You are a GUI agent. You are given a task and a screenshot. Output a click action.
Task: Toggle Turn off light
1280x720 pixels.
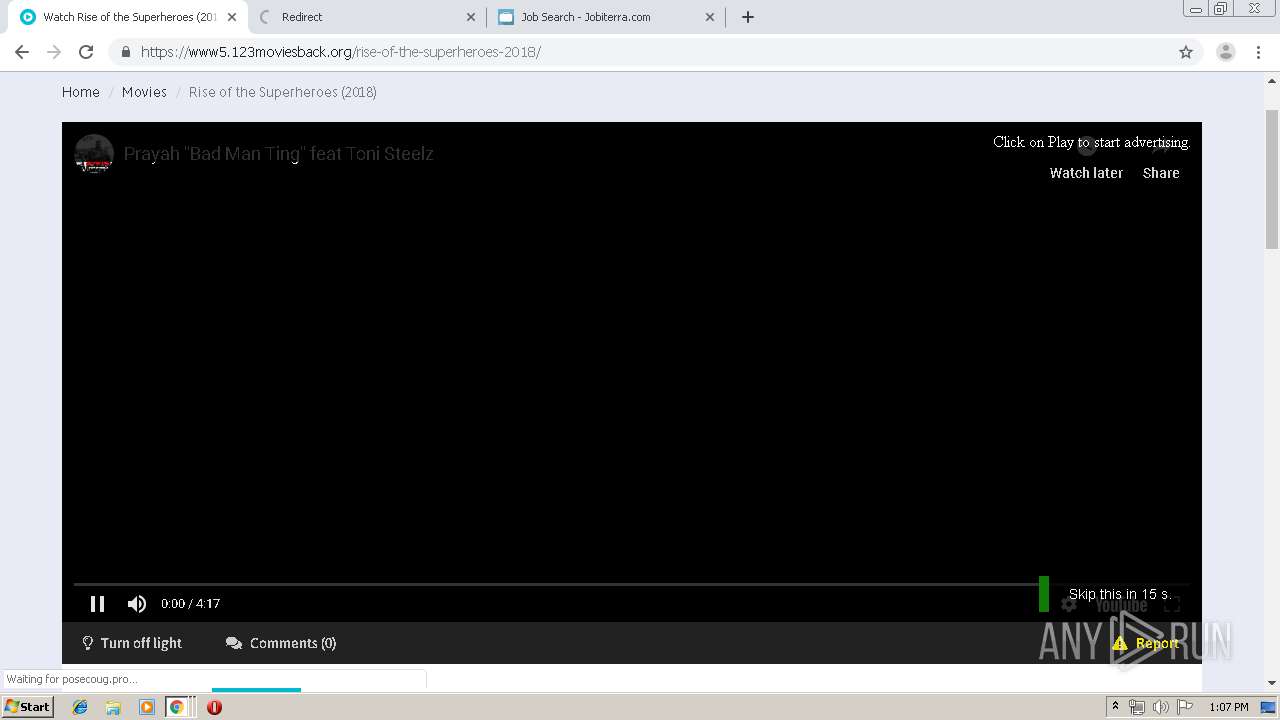tap(131, 643)
